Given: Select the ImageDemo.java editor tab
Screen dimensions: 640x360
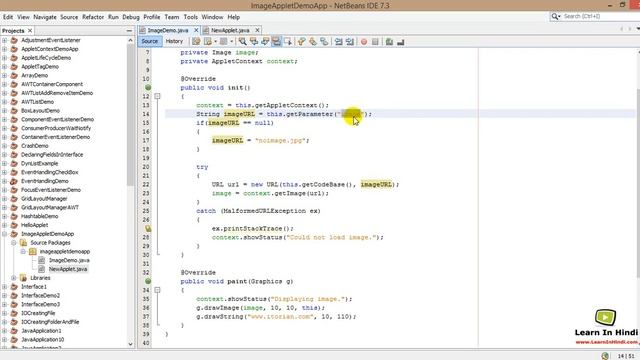Looking at the screenshot, I should [168, 30].
